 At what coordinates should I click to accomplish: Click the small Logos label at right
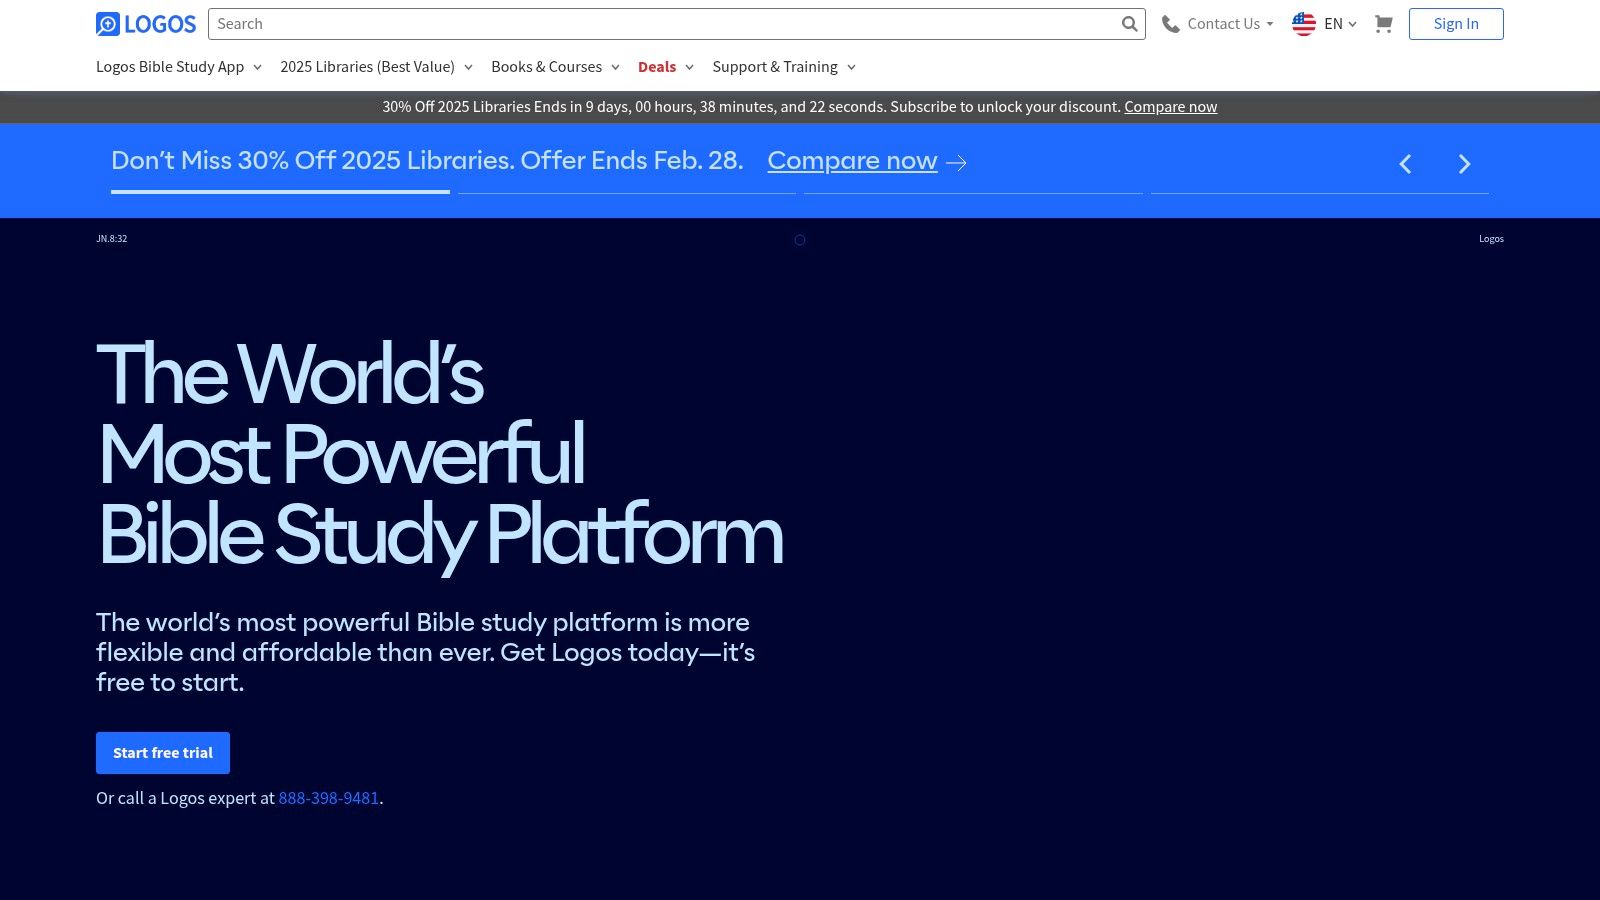pos(1491,239)
